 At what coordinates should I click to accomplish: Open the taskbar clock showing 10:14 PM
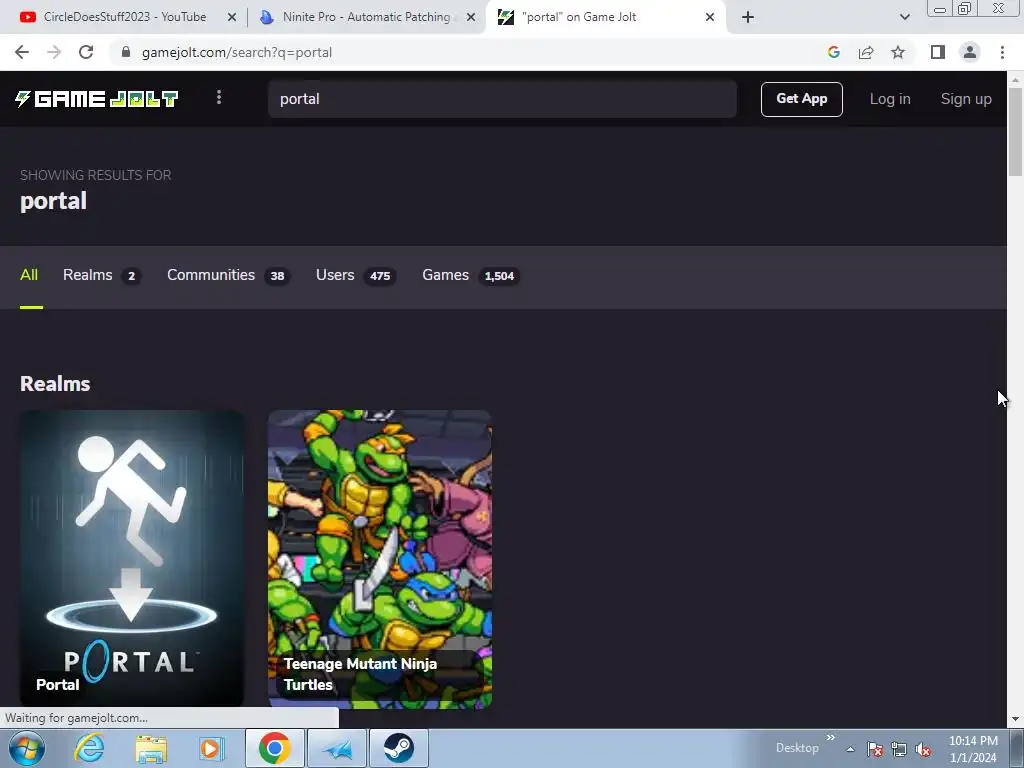click(x=973, y=749)
